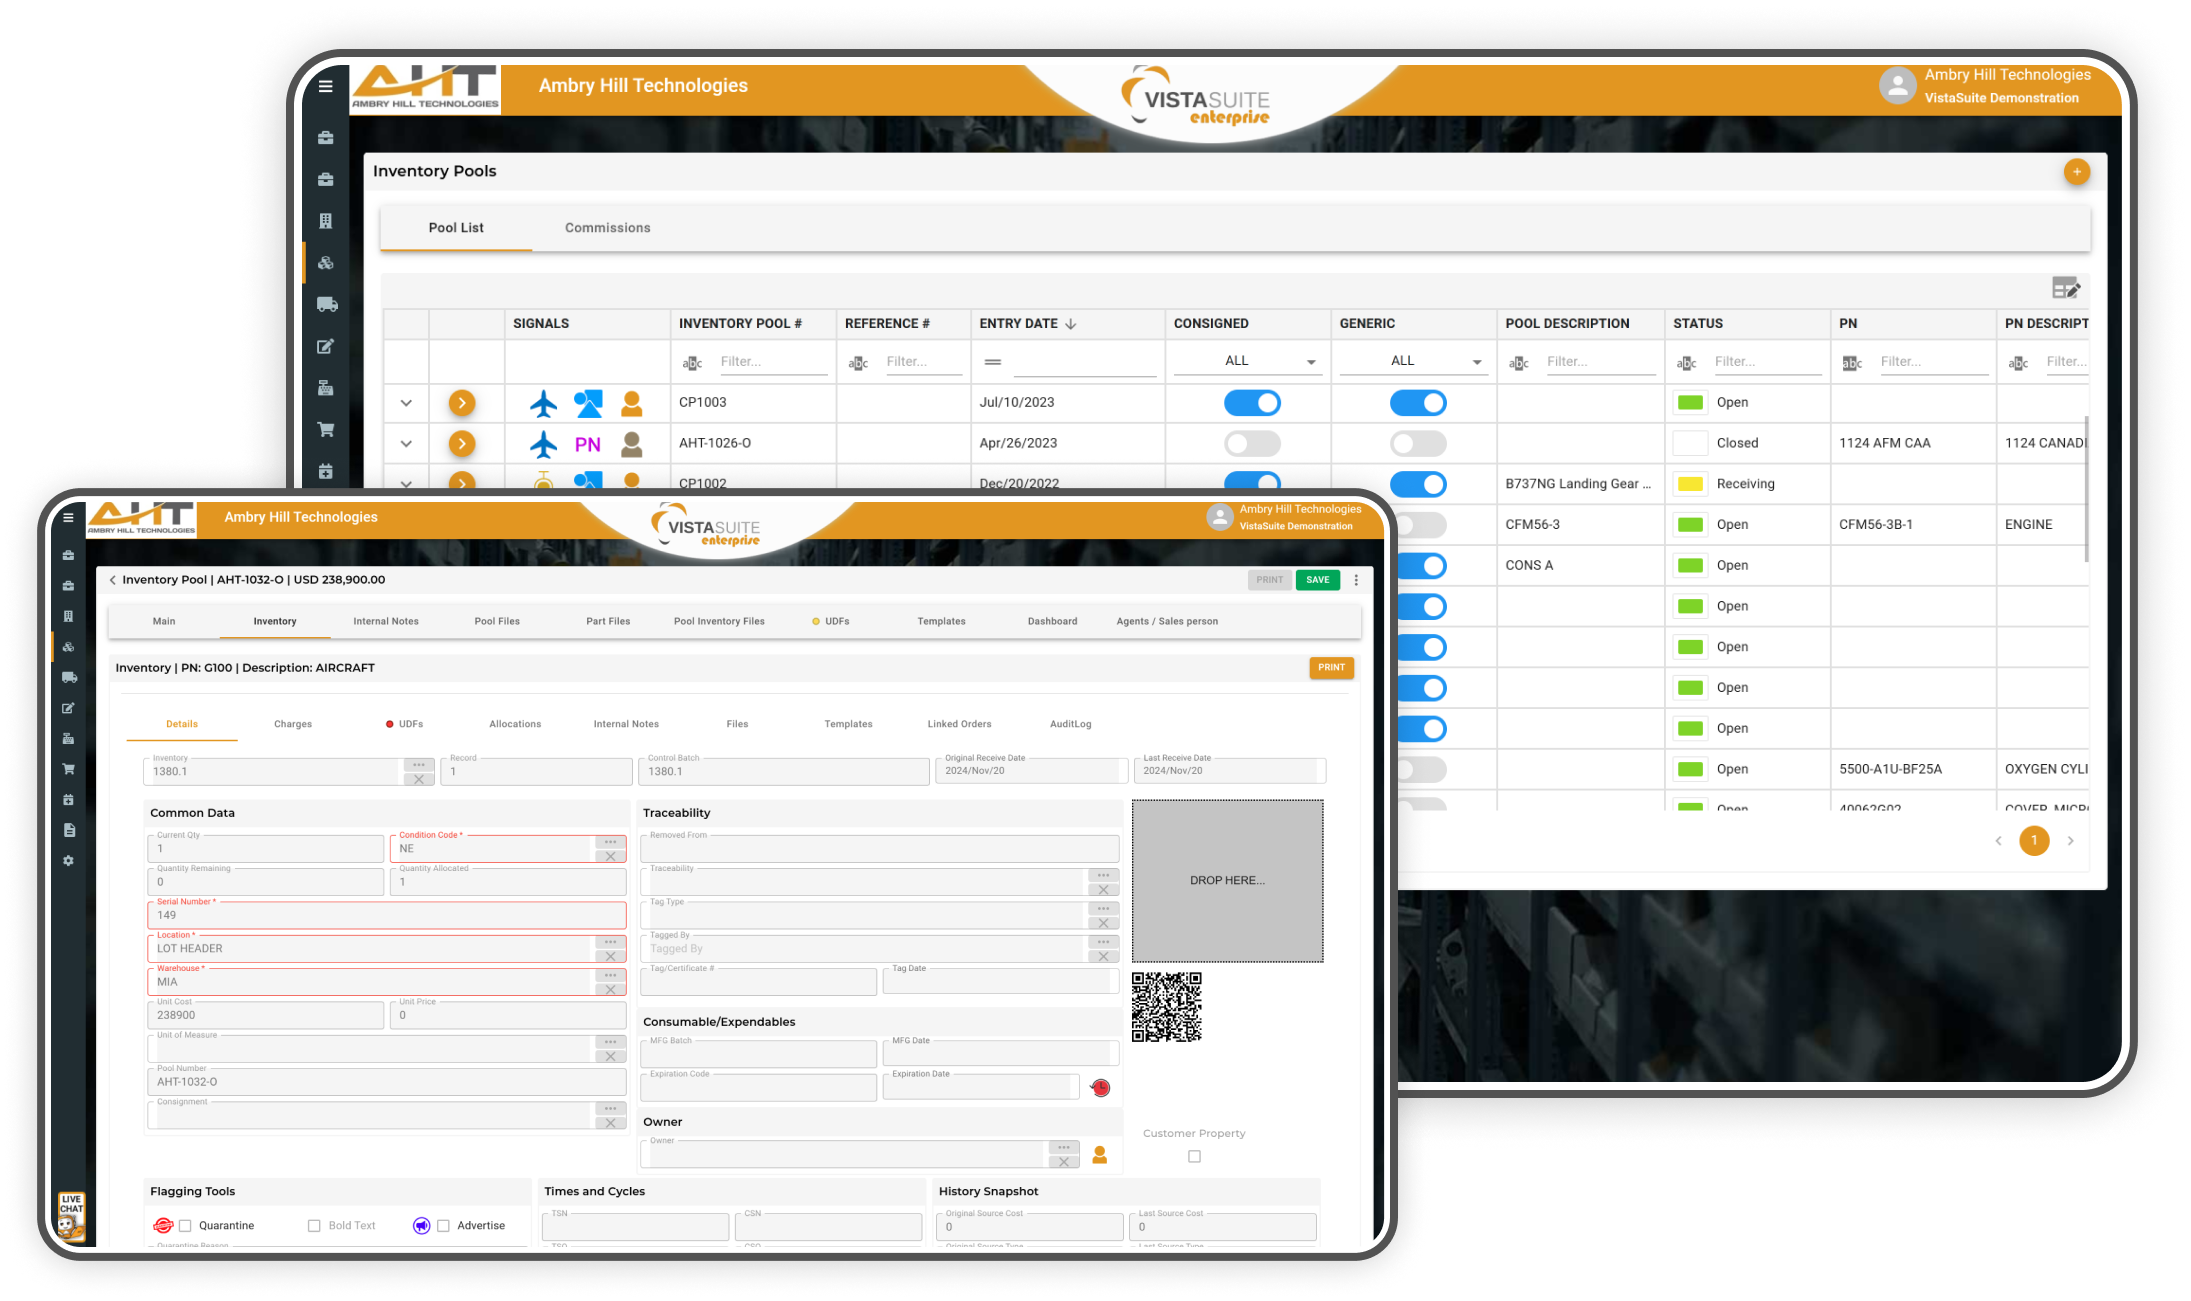Toggle Consigned switch for AHT-1026-O
The width and height of the screenshot is (2191, 1301).
(1252, 444)
